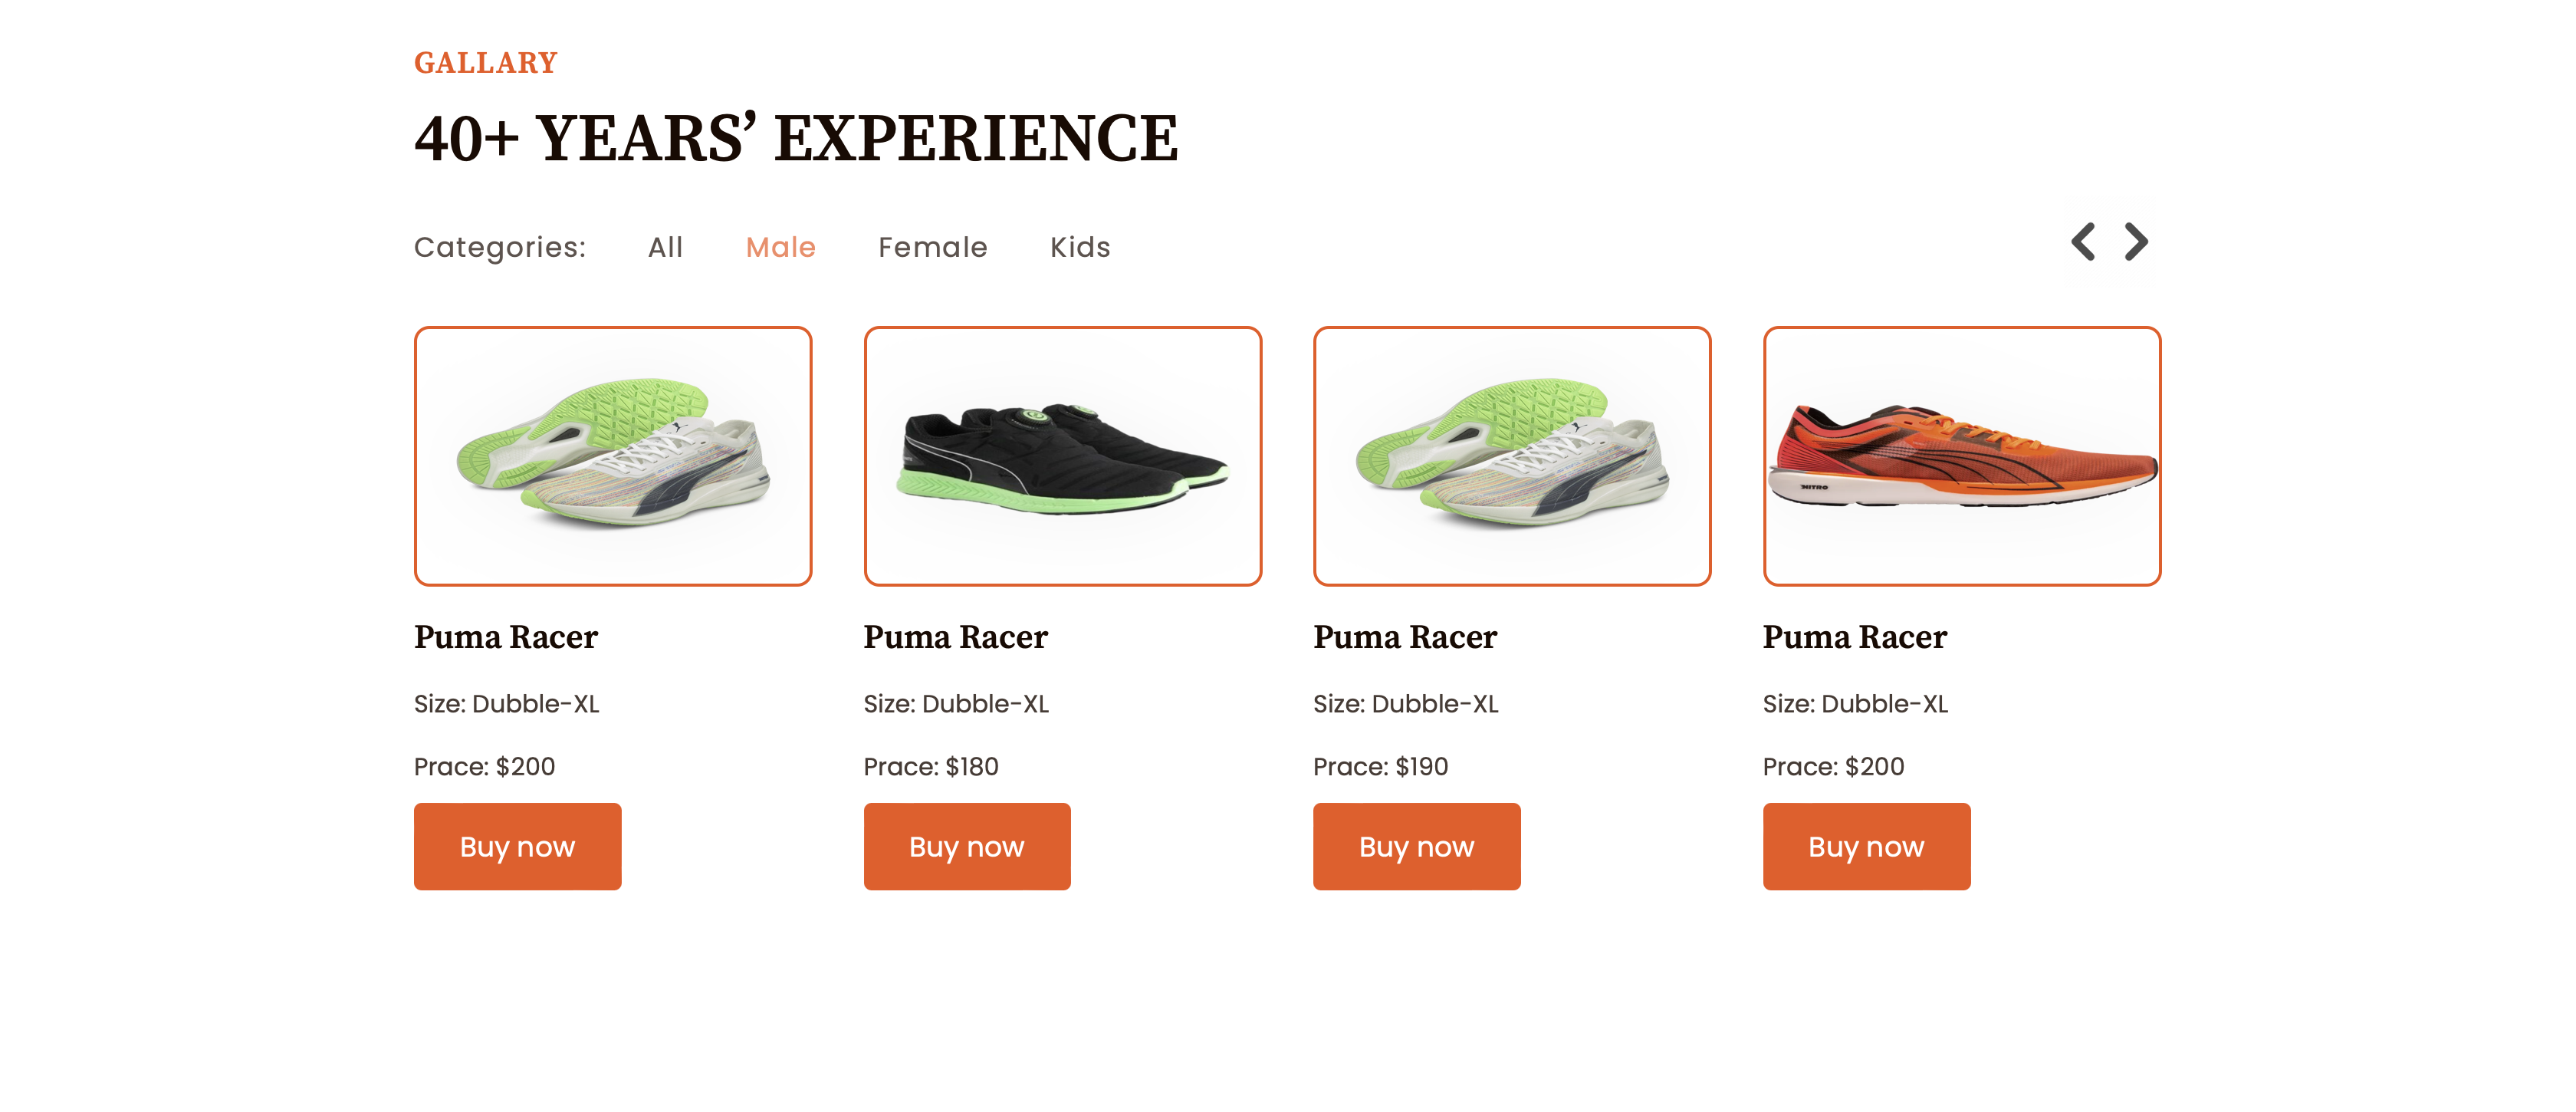Click fourth product's Puma Racer title

click(1855, 637)
